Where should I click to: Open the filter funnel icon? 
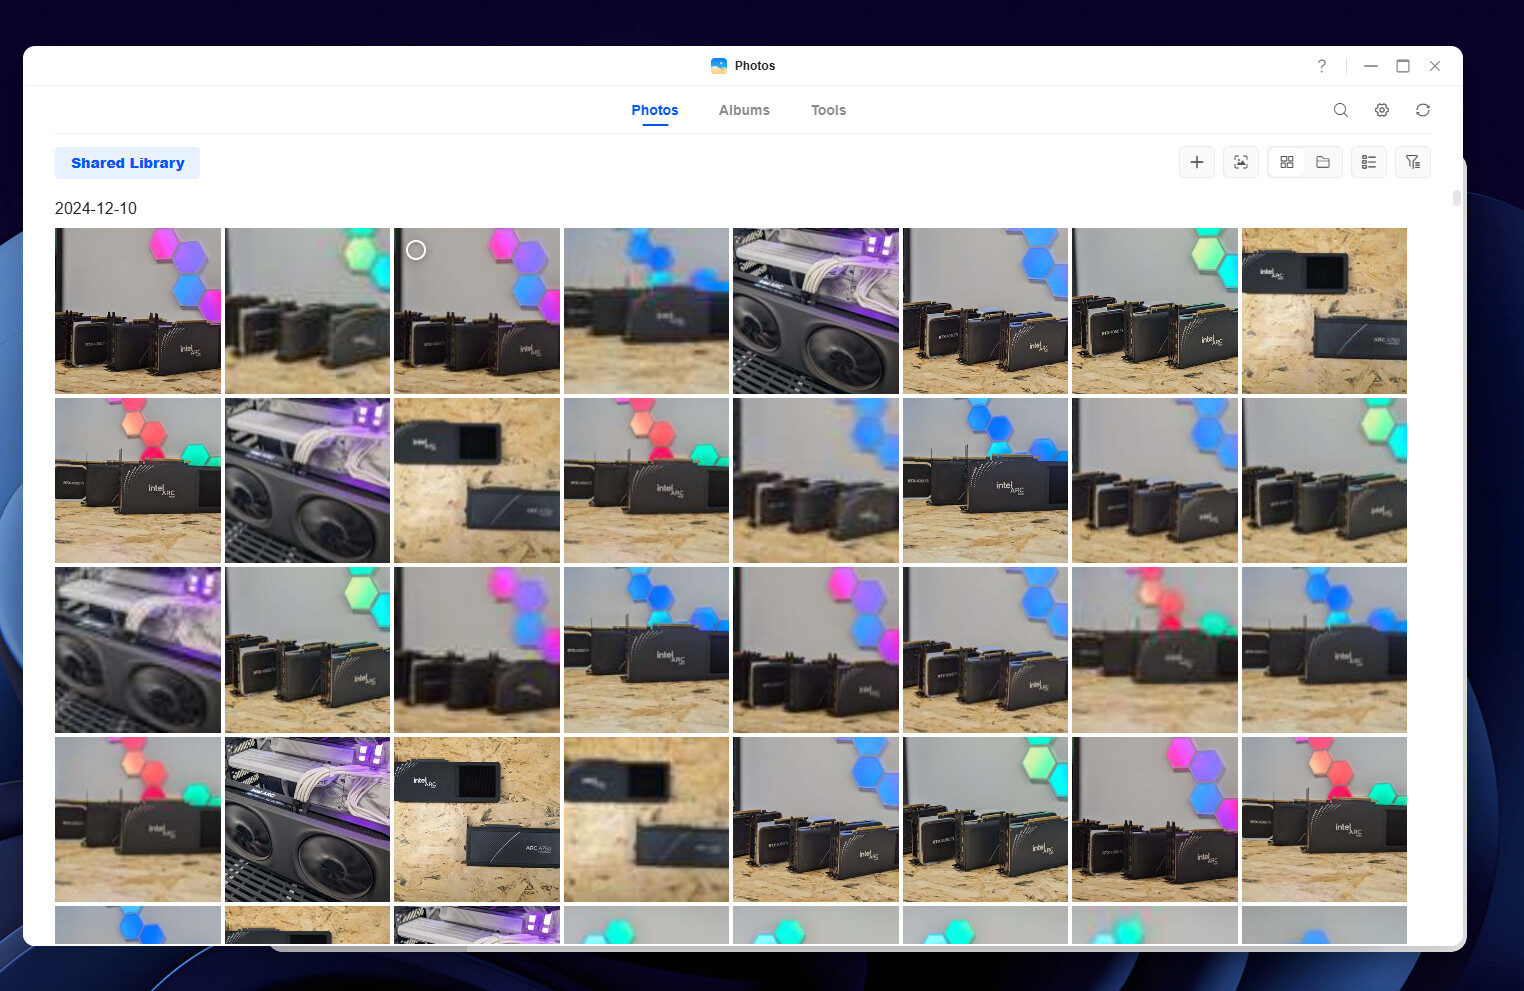coord(1413,162)
